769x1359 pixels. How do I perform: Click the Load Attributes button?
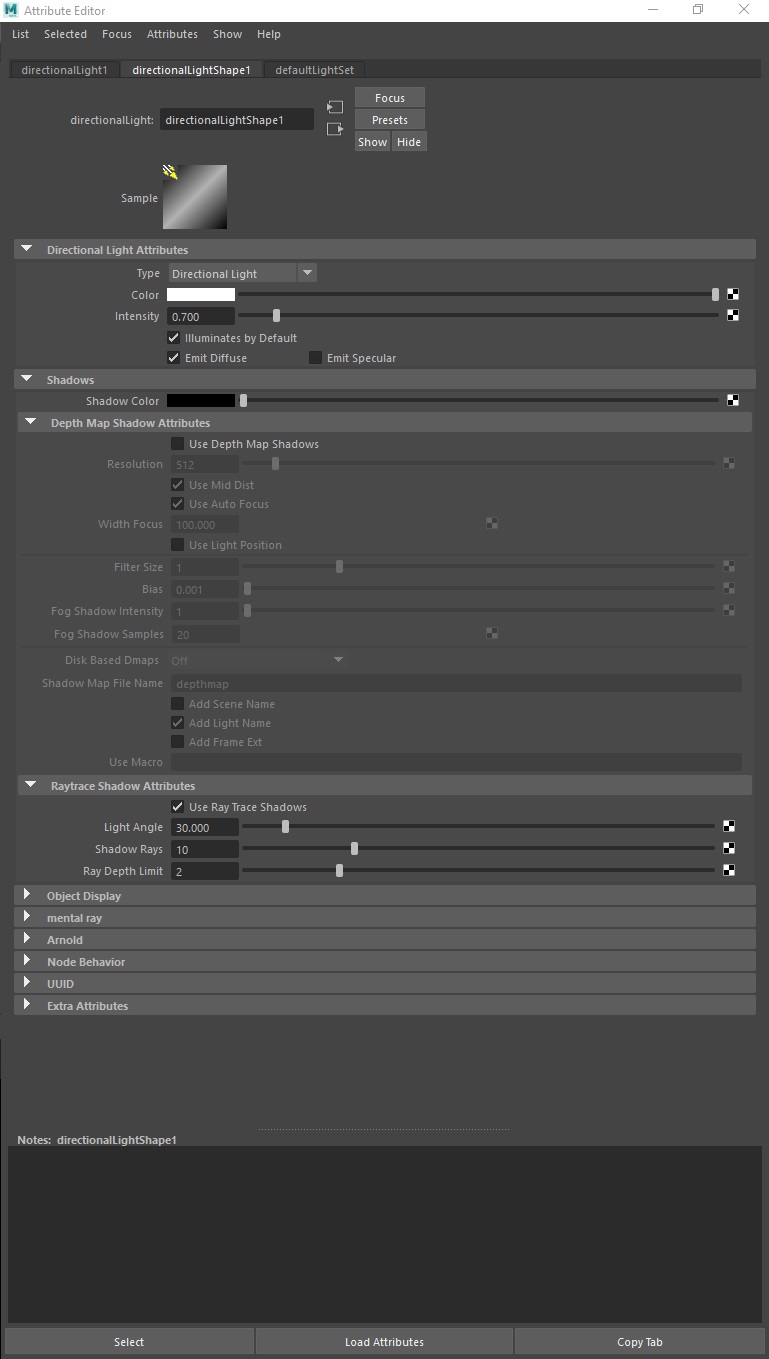pos(384,1342)
